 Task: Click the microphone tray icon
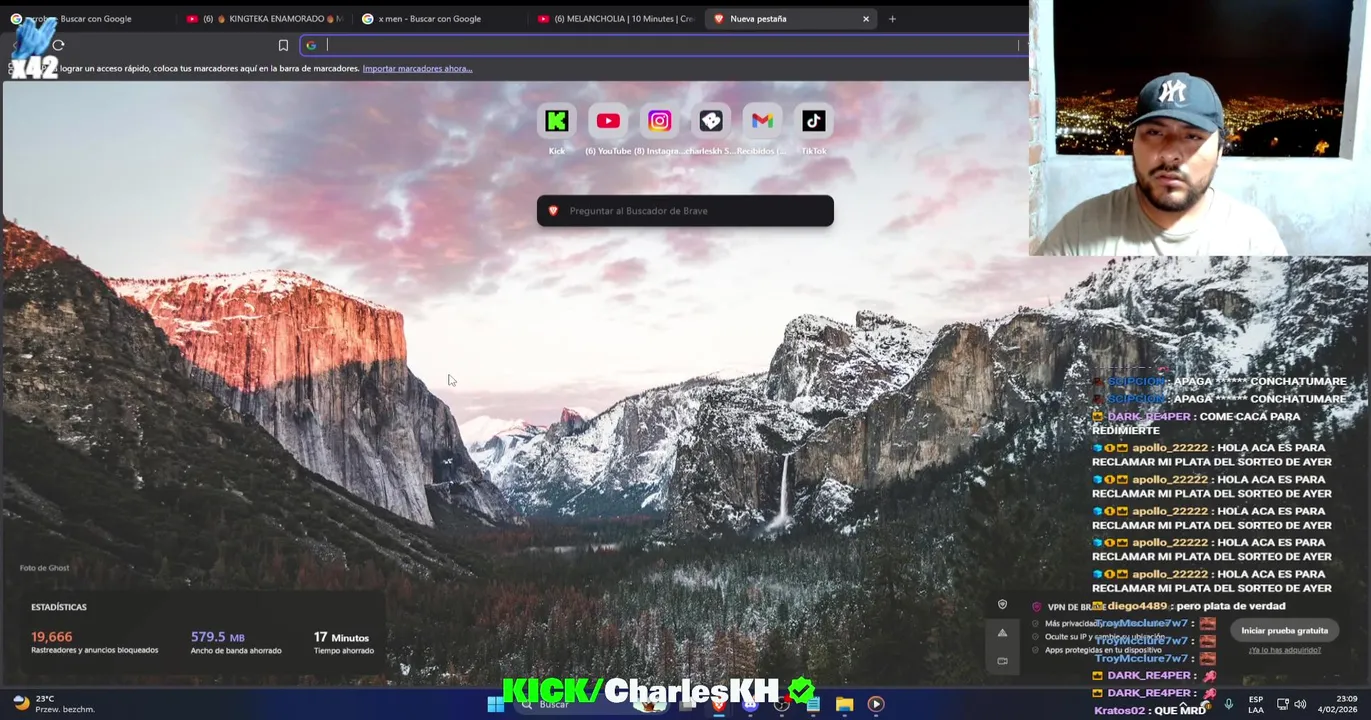[1228, 704]
